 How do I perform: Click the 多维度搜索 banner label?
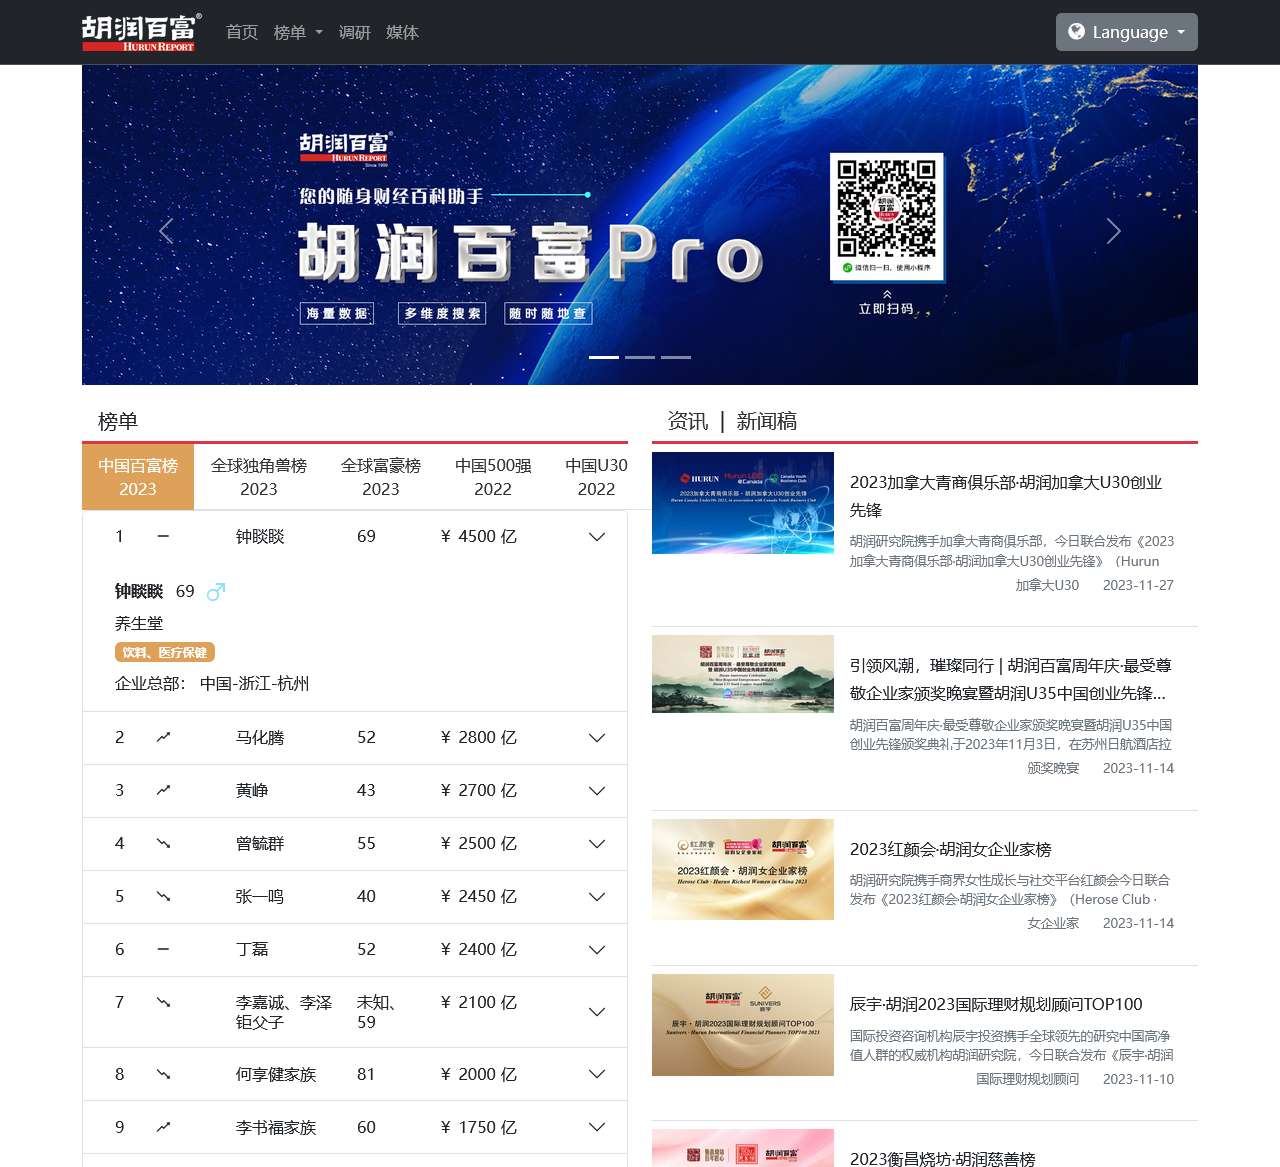442,313
